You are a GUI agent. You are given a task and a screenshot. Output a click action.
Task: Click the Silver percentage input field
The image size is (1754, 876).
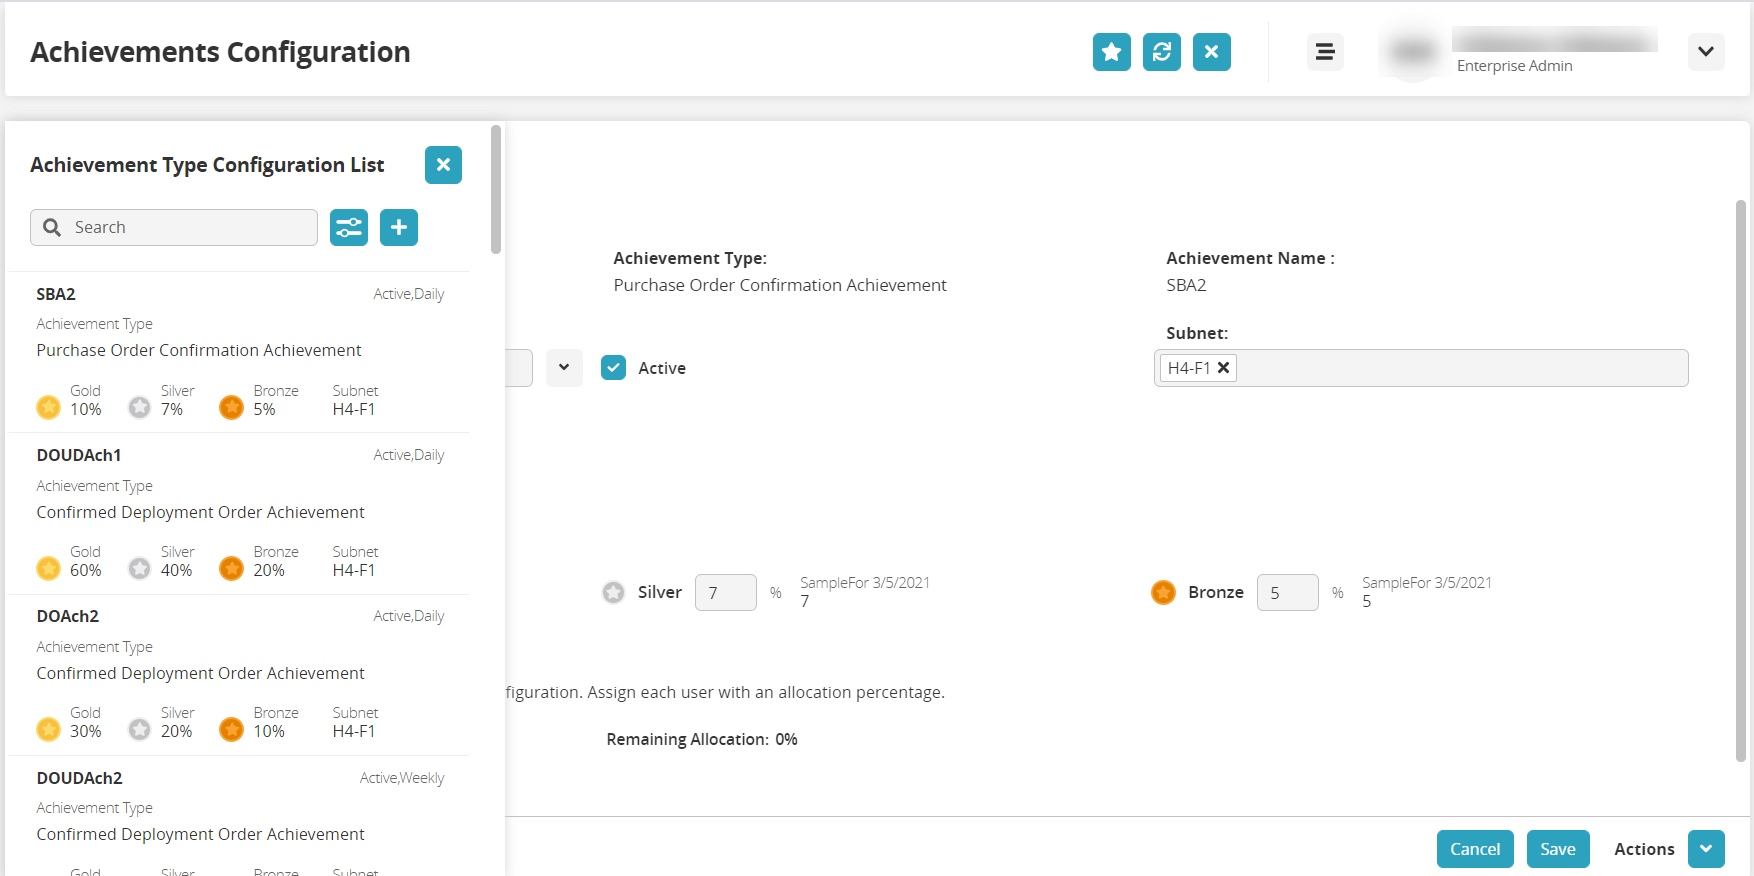(x=725, y=593)
